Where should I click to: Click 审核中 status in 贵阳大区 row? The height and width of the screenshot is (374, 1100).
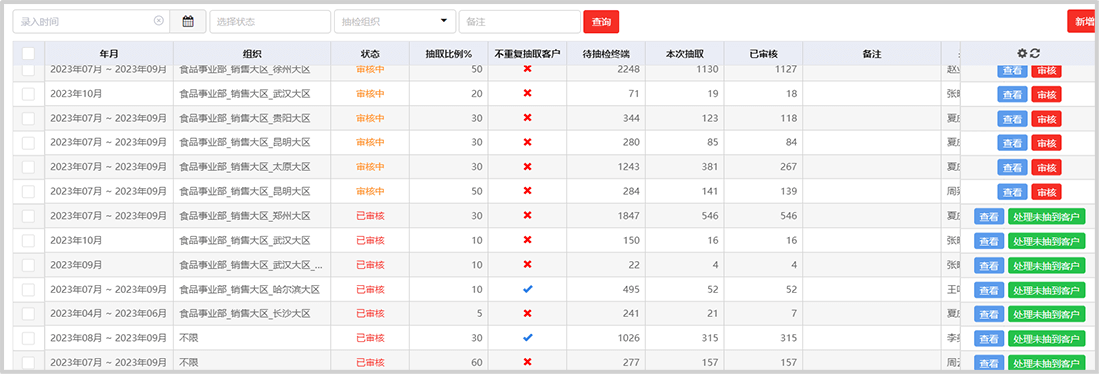370,118
